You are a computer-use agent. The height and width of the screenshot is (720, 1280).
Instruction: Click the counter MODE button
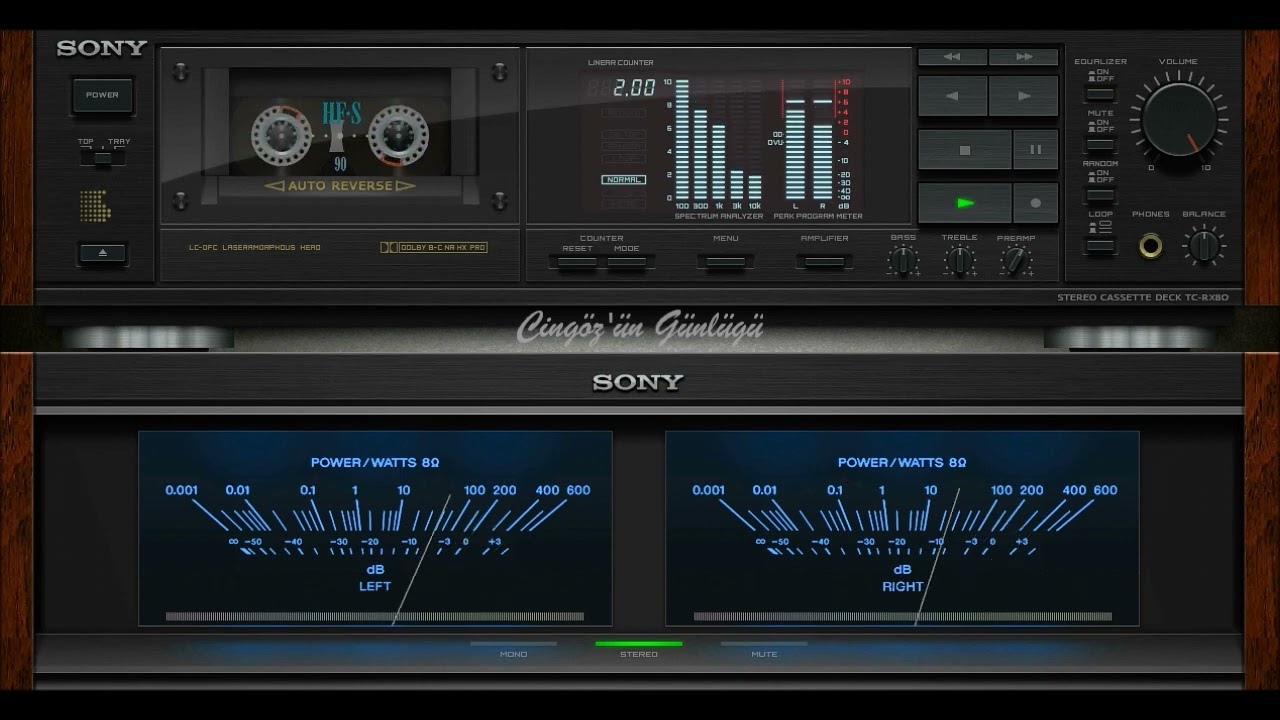coord(627,262)
